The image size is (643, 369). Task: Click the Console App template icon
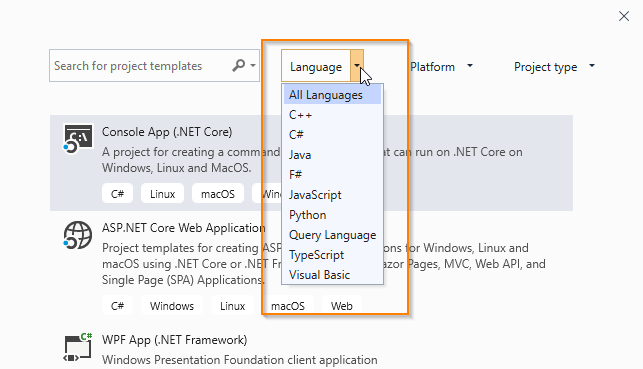point(78,139)
